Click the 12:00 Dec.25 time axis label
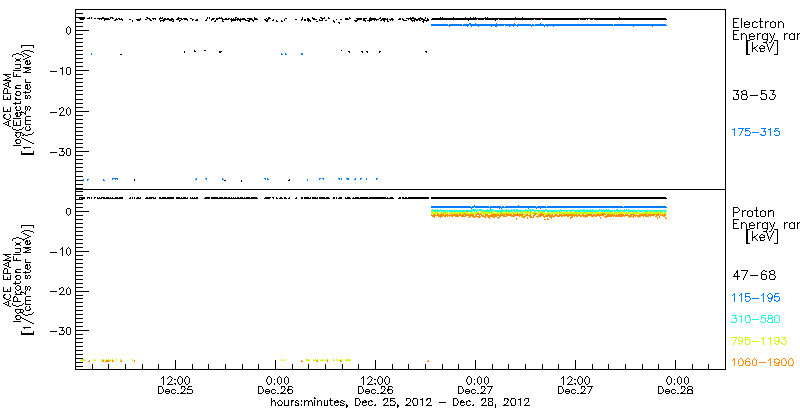Viewport: 800px width, 410px height. click(x=176, y=386)
